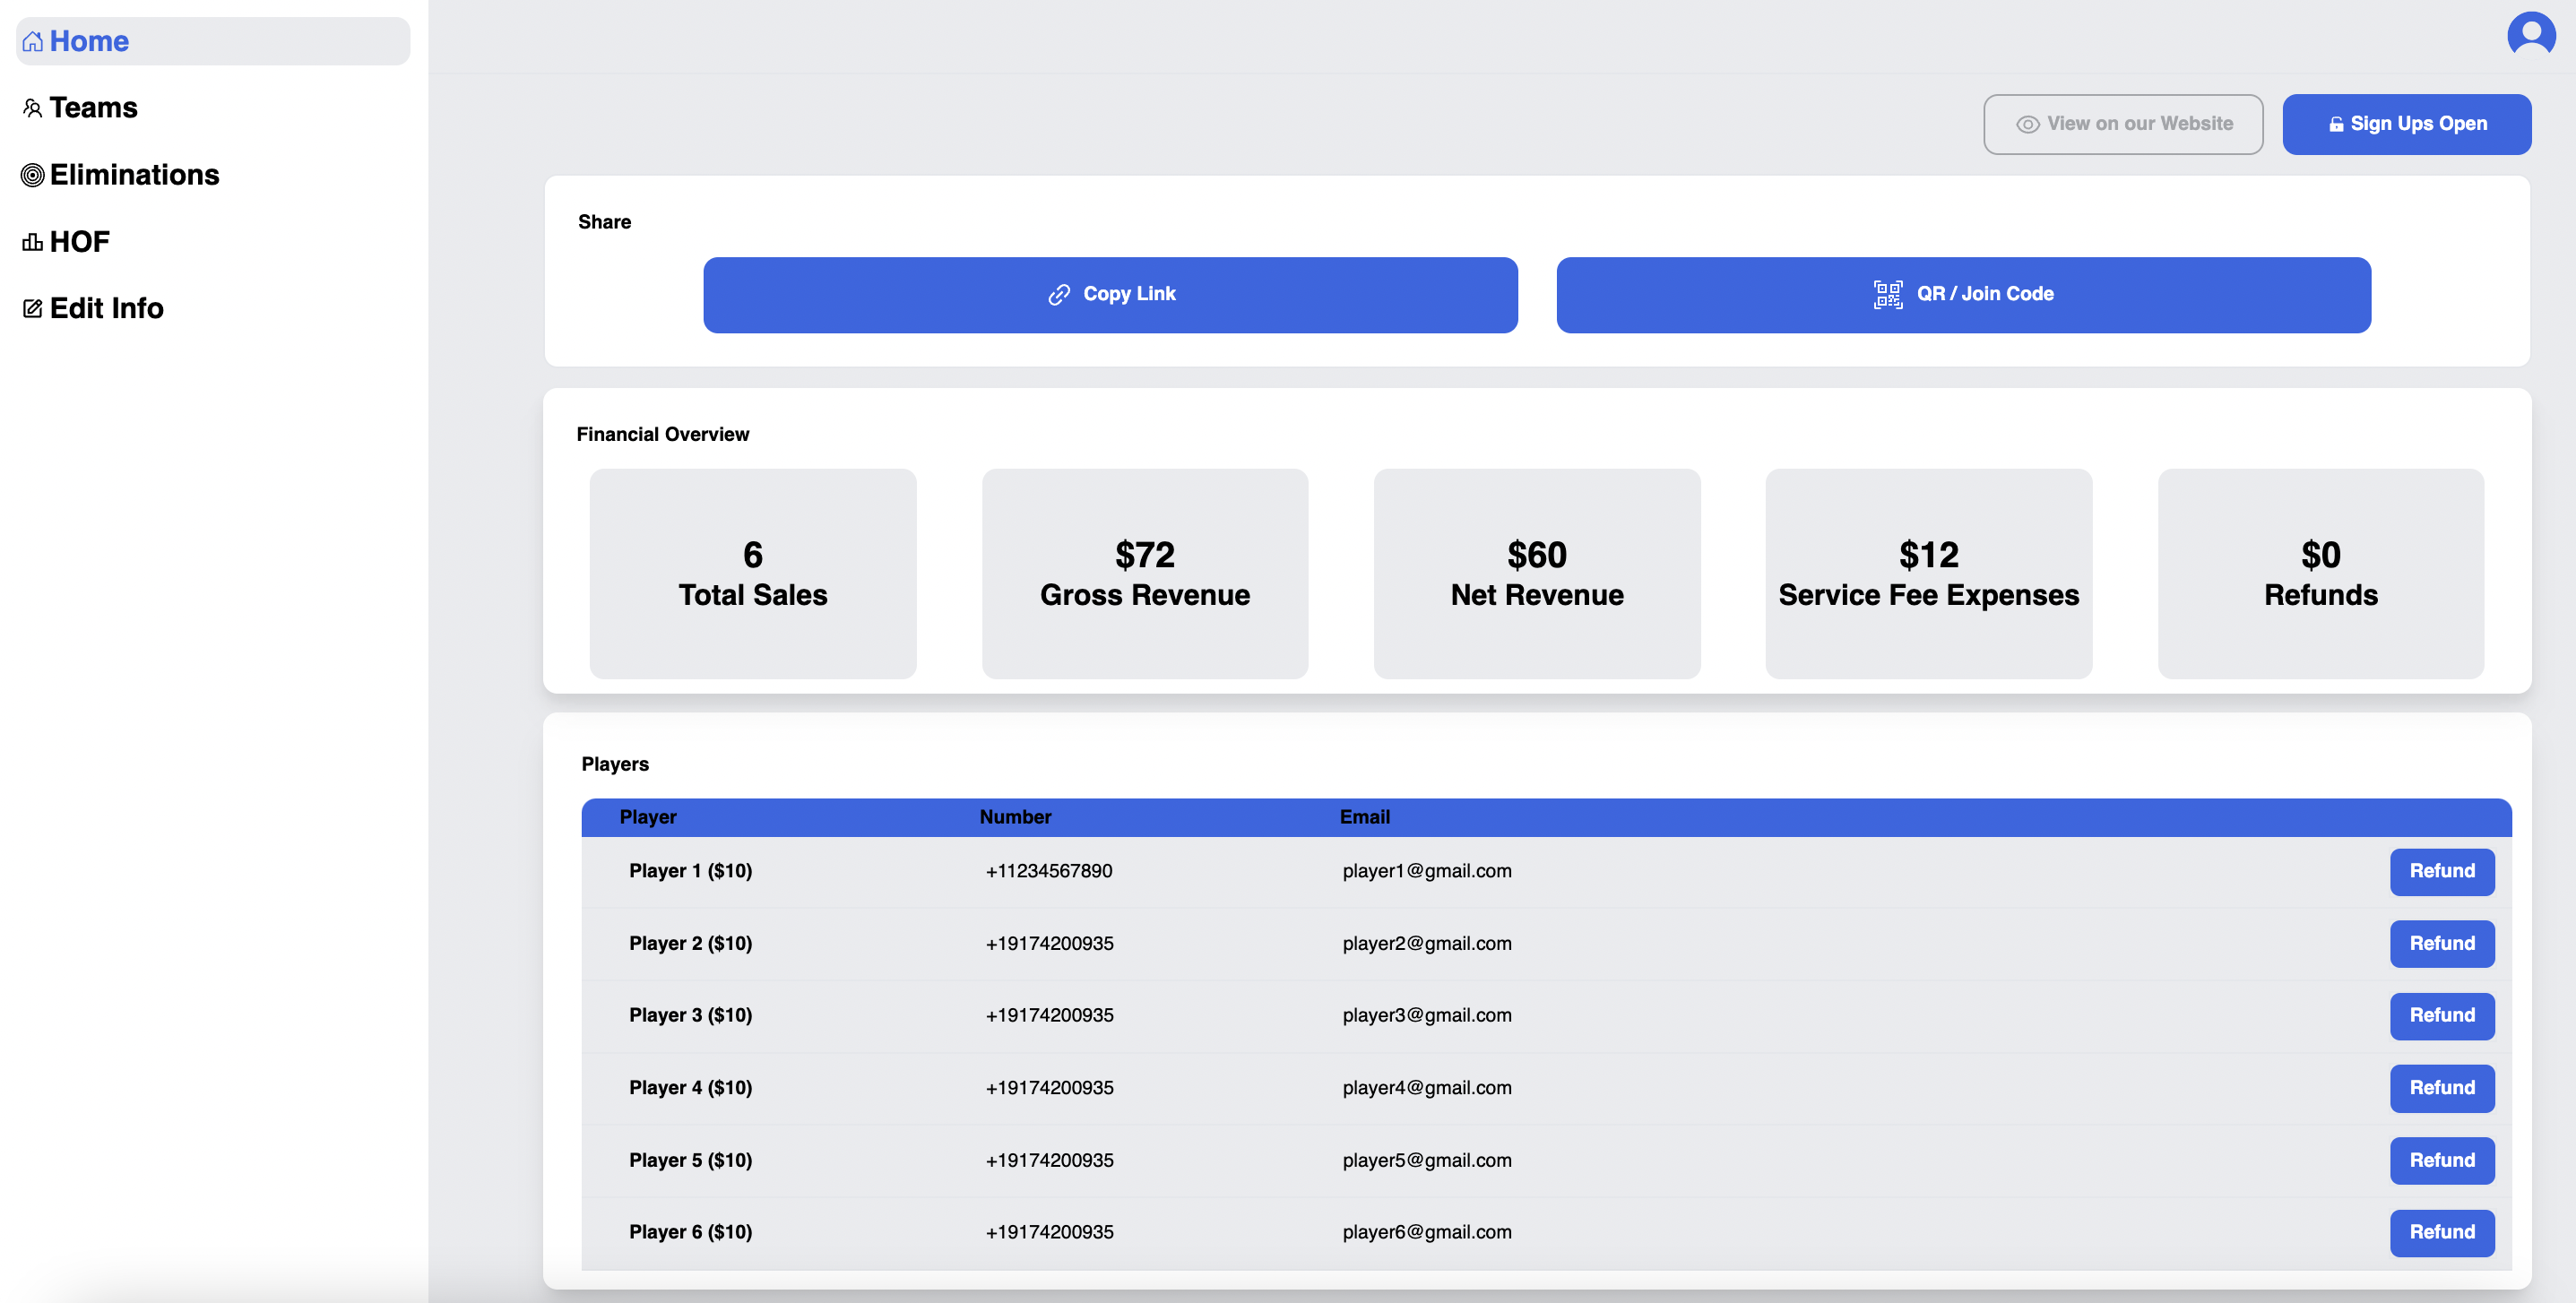
Task: Click the Copy Link button
Action: click(1110, 295)
